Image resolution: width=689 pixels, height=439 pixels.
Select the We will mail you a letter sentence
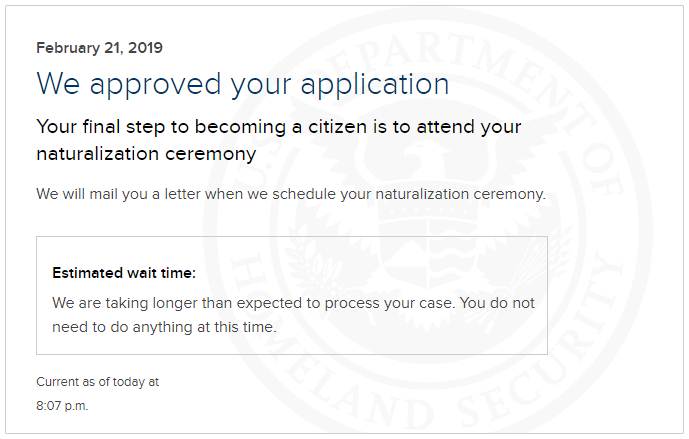click(291, 194)
